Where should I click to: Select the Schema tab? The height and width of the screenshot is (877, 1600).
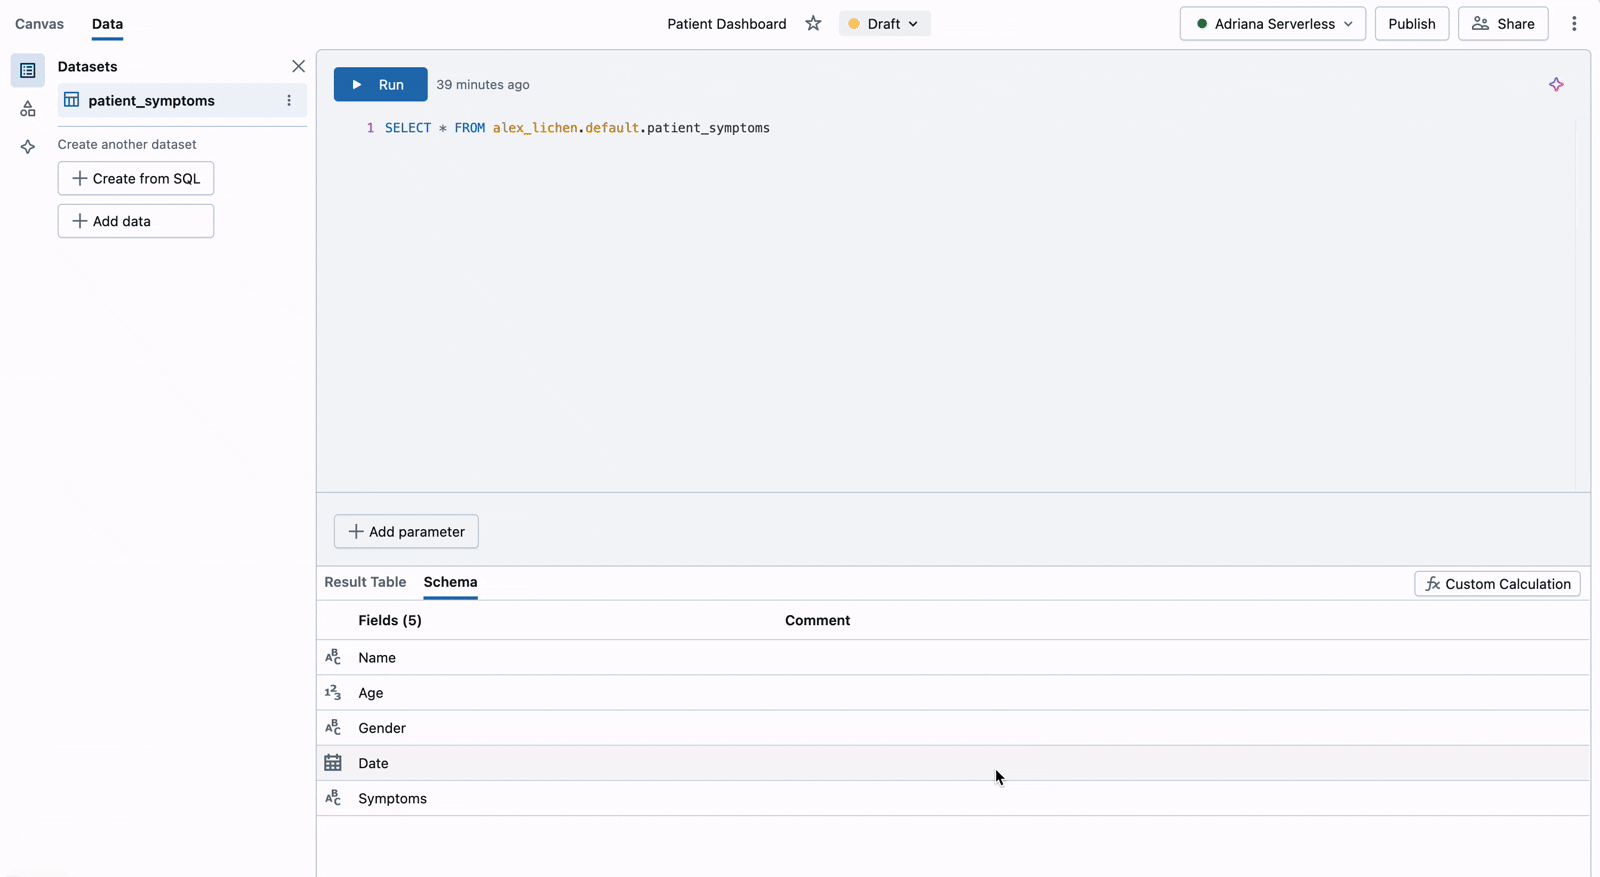pos(450,582)
